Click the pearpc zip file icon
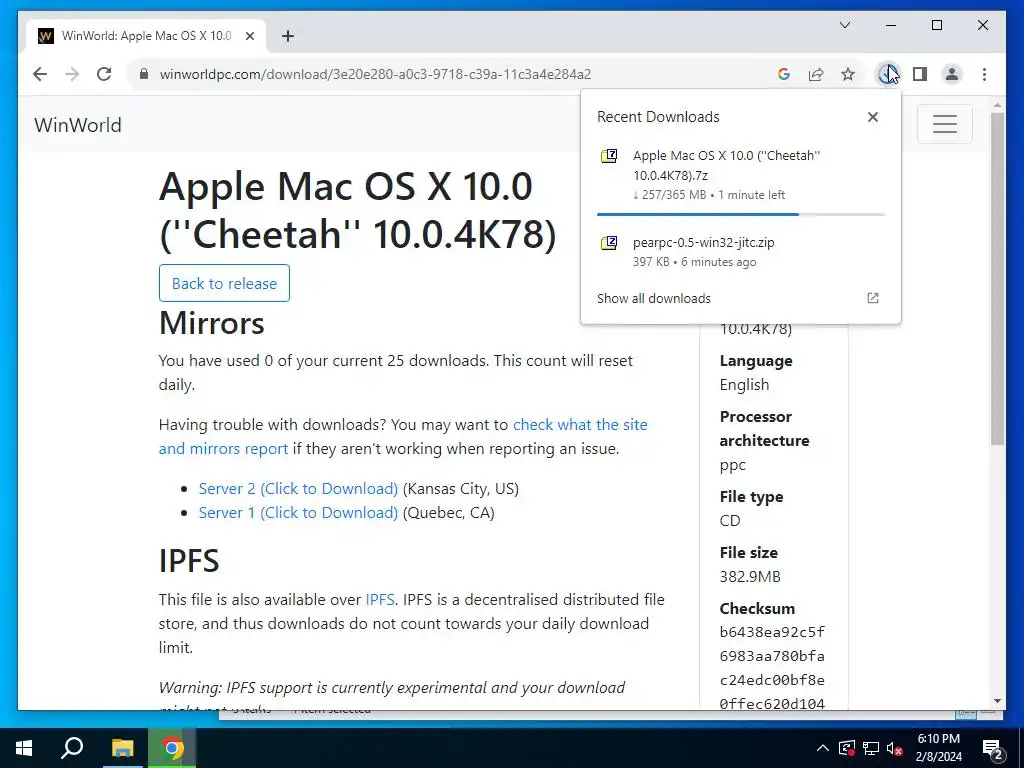The width and height of the screenshot is (1024, 768). coord(609,243)
